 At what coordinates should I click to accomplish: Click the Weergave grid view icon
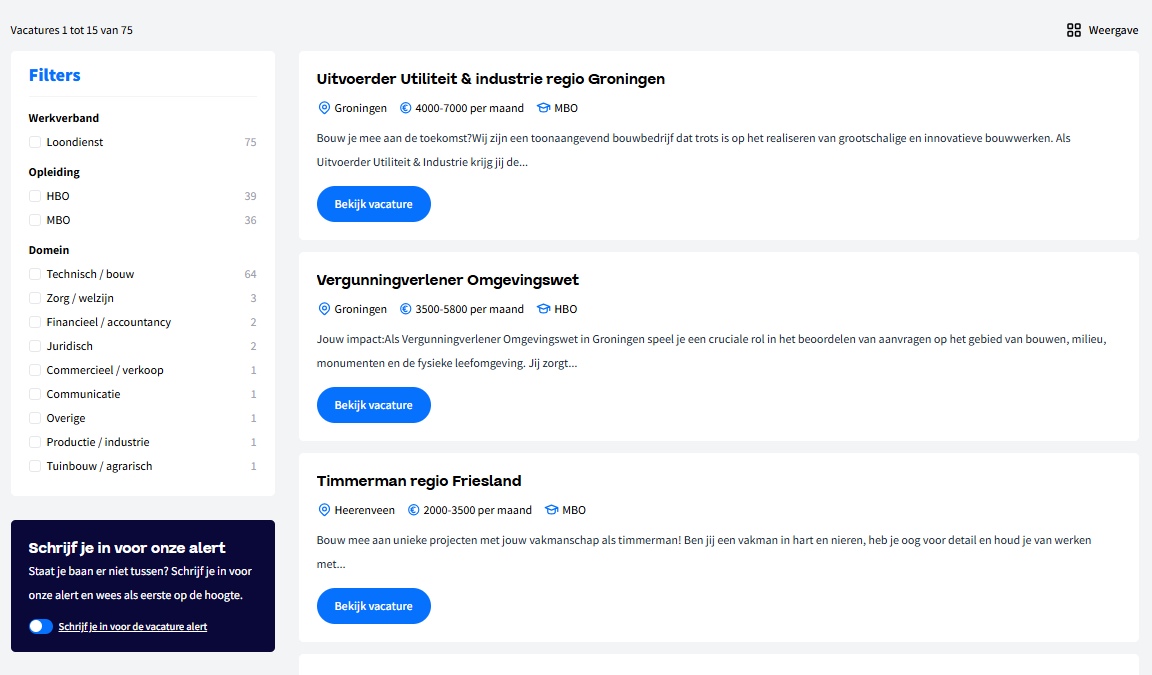(1074, 30)
